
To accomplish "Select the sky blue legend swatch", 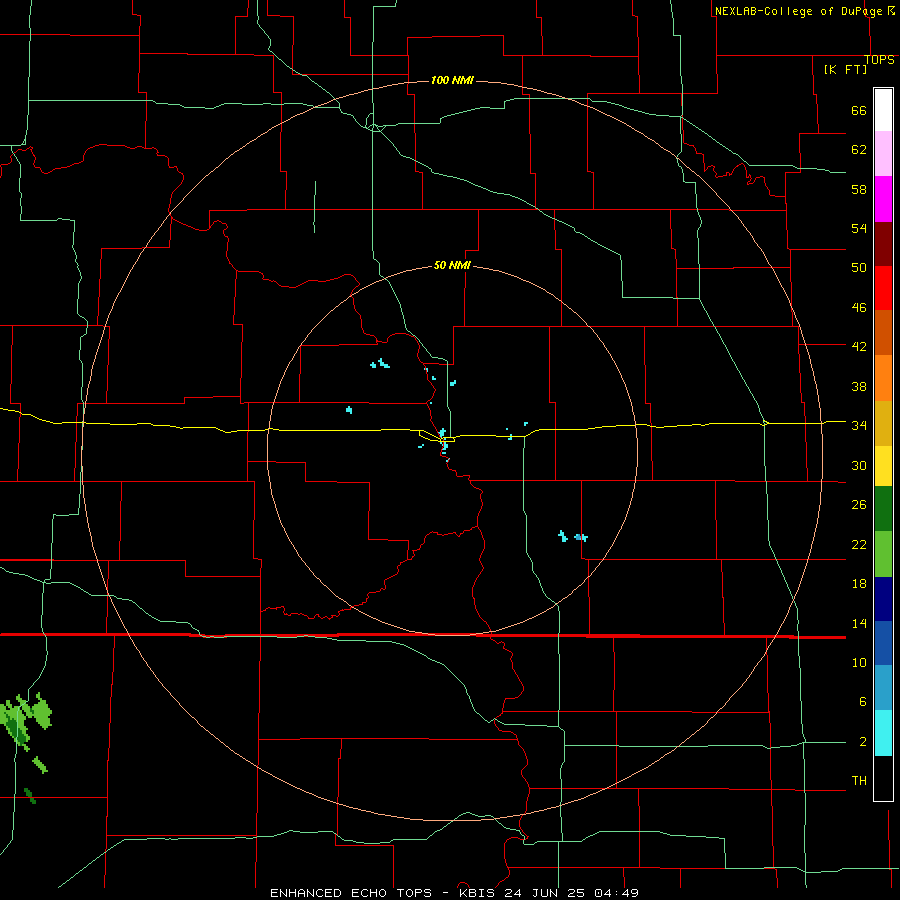I will pos(883,688).
